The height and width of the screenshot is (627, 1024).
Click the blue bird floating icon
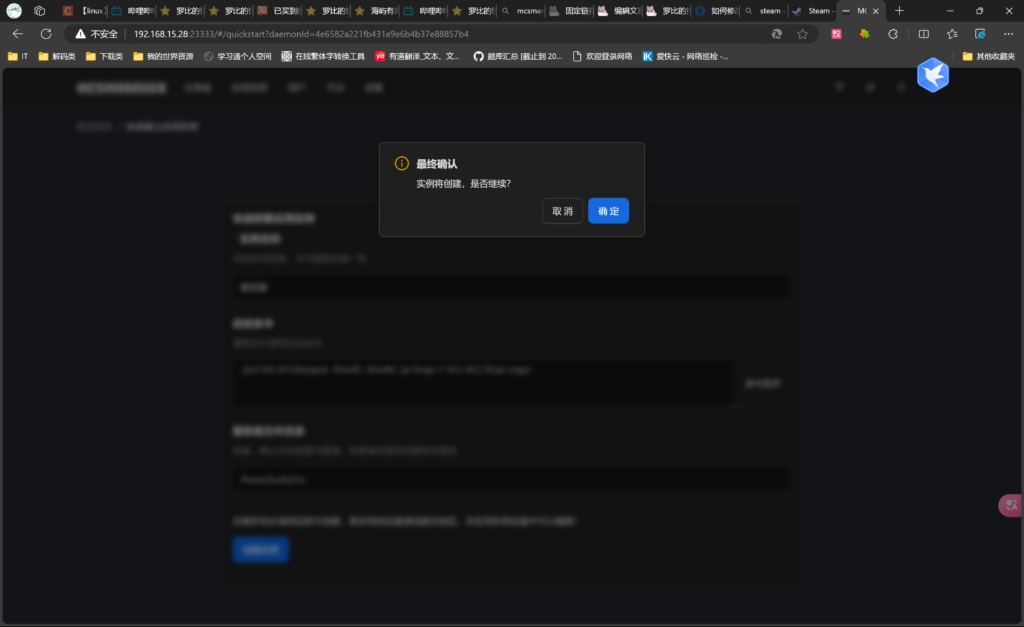(x=932, y=75)
